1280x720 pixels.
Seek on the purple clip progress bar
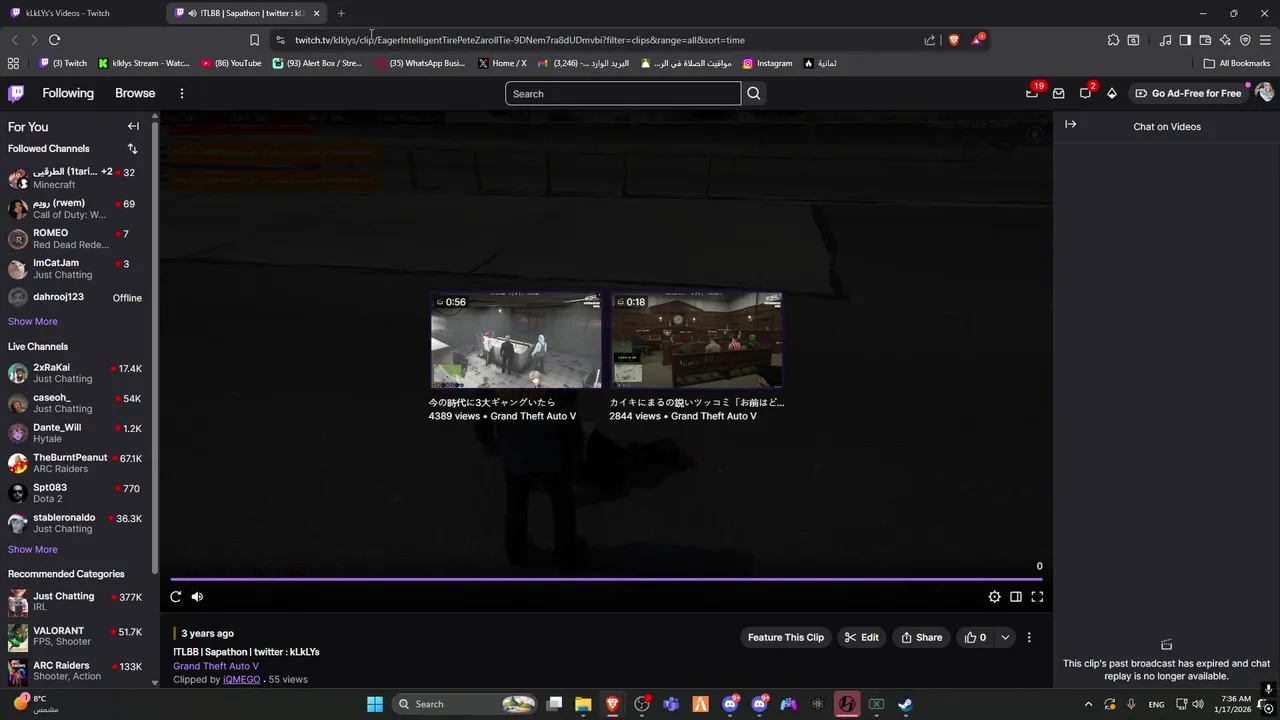tap(607, 579)
